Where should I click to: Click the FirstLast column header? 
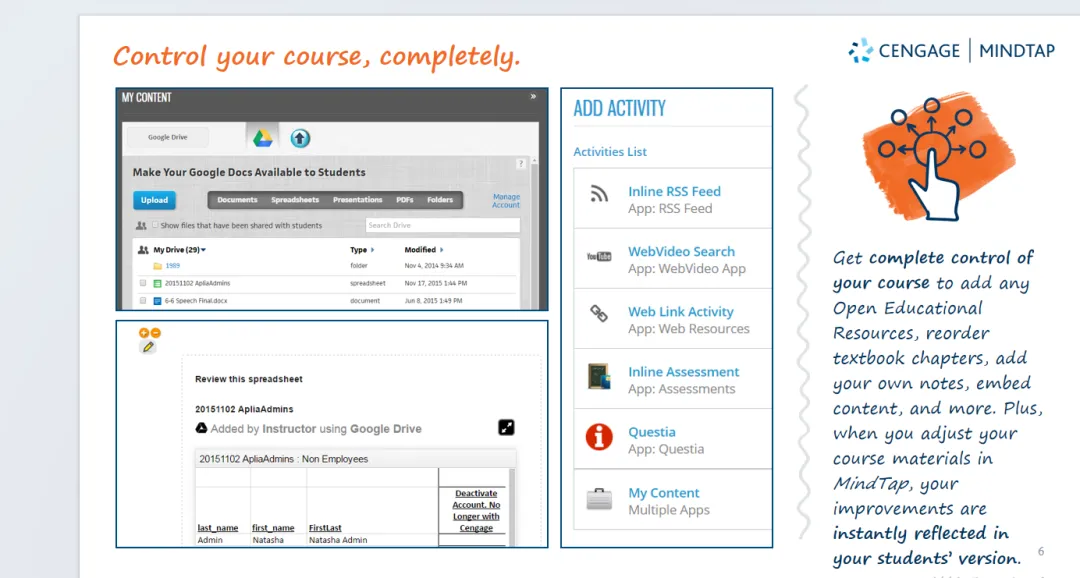tap(325, 528)
